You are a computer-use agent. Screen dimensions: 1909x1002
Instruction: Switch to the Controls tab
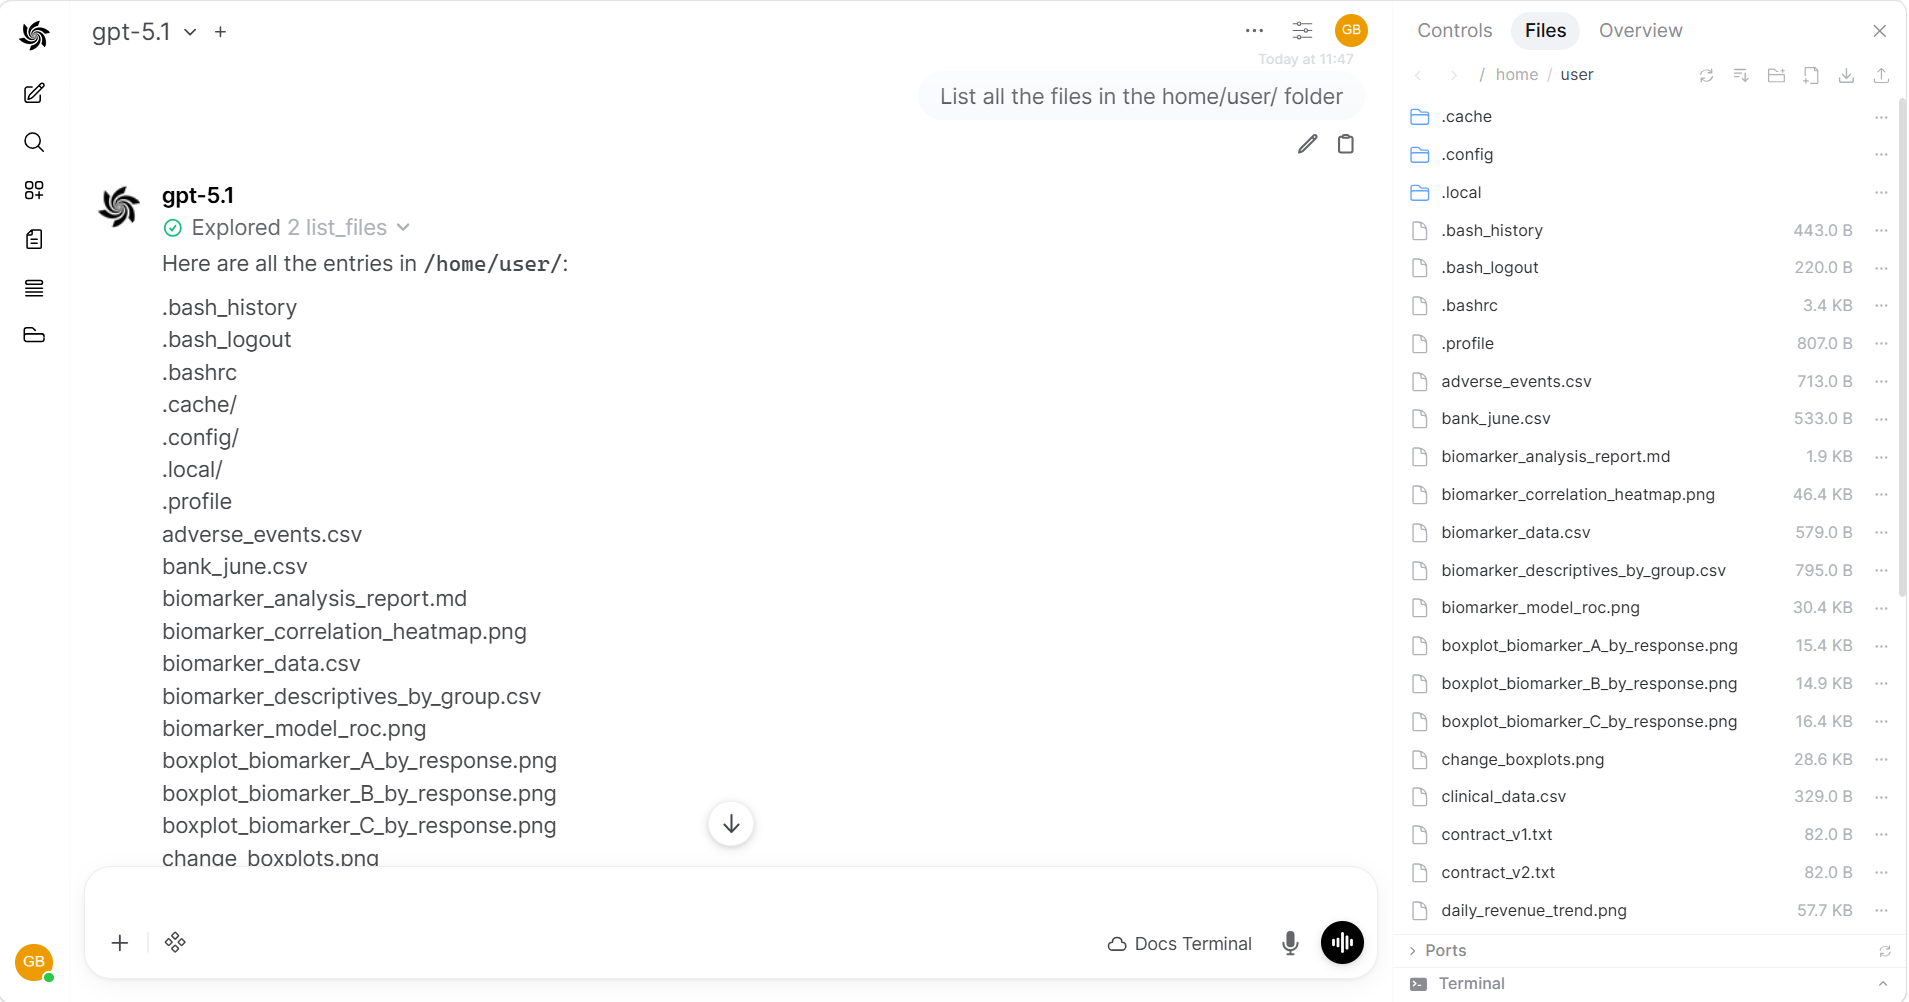coord(1454,31)
